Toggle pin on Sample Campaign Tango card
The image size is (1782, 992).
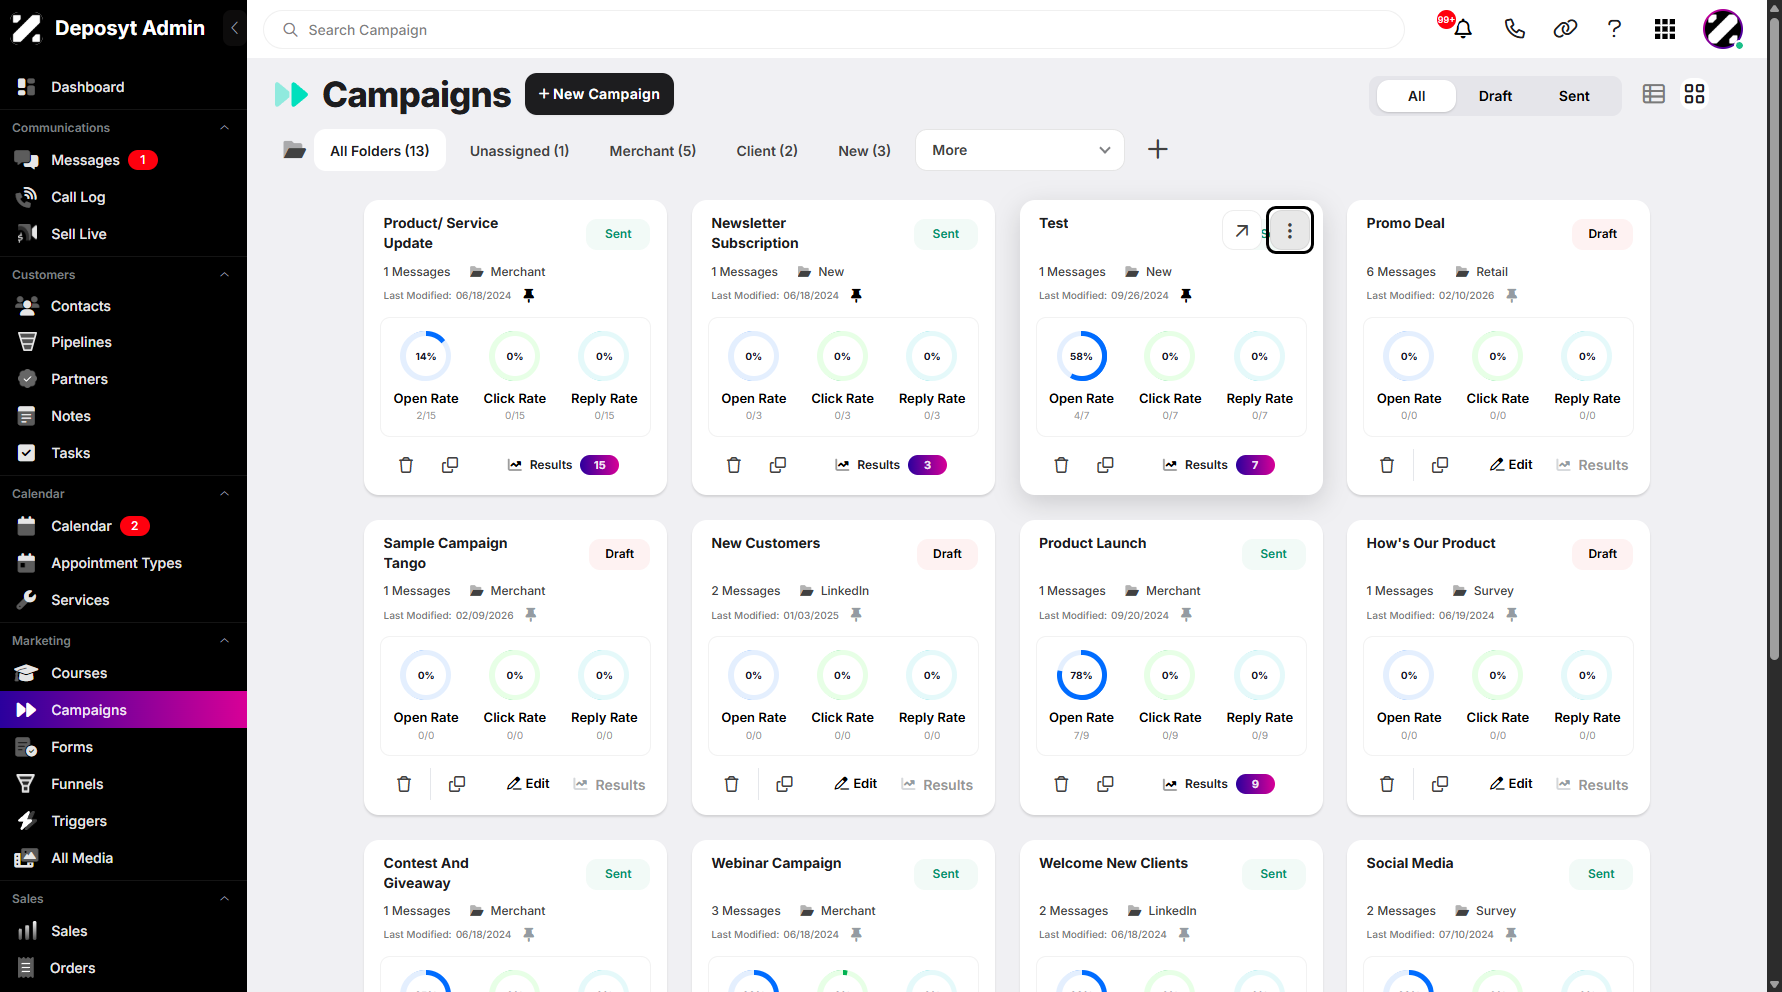coord(531,615)
